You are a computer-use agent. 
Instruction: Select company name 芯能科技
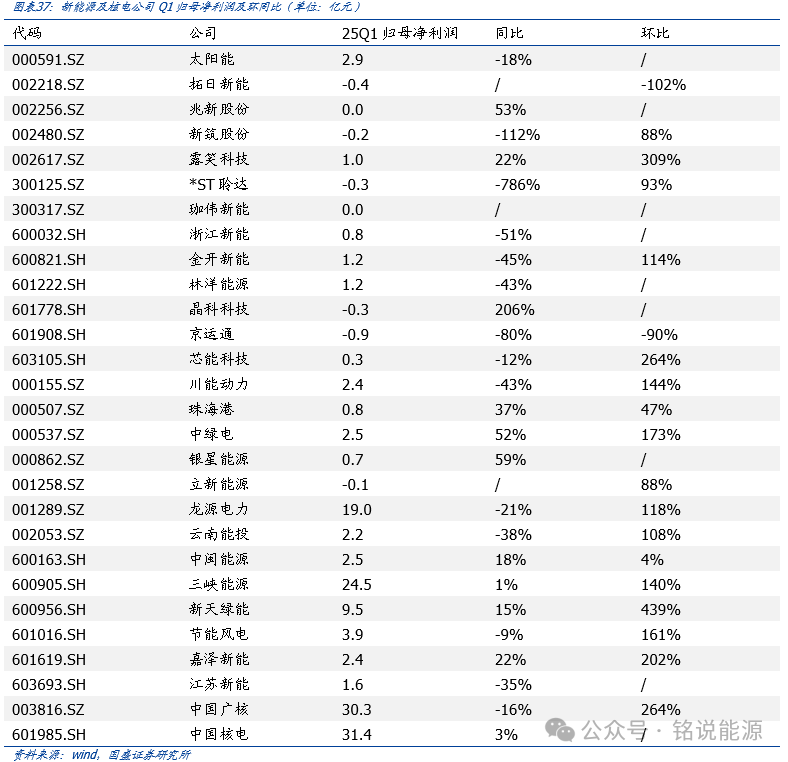pos(219,359)
